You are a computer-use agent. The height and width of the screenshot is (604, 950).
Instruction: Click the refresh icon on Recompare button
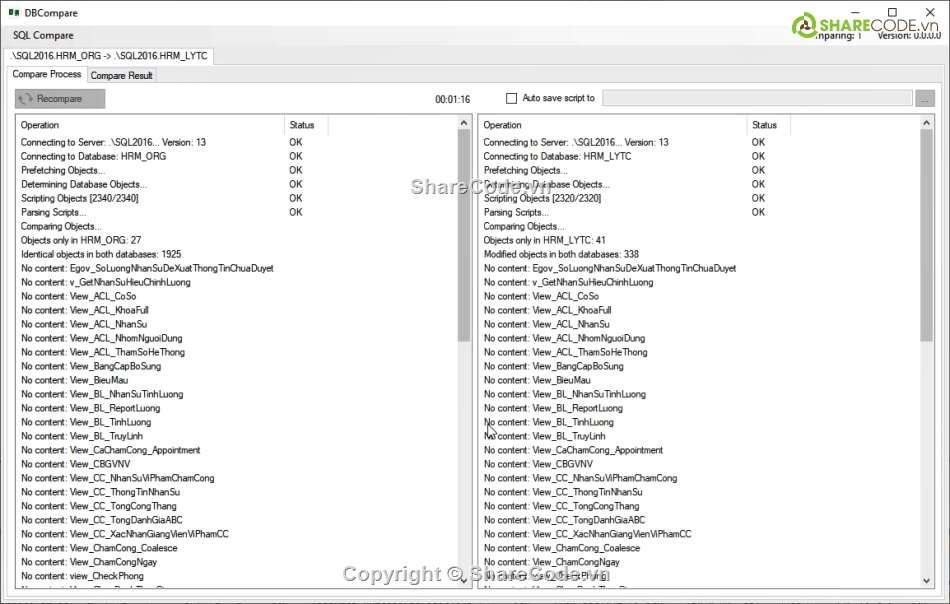tap(26, 99)
